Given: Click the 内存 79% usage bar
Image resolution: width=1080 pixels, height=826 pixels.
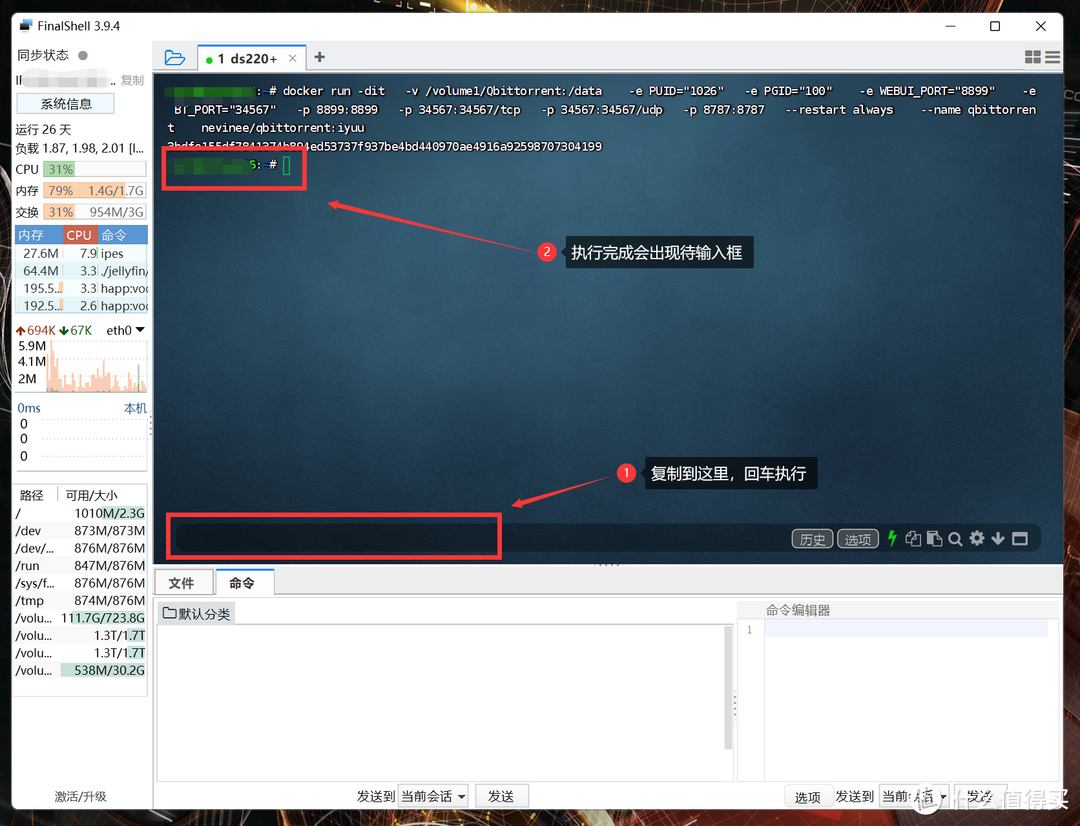Looking at the screenshot, I should tap(94, 191).
